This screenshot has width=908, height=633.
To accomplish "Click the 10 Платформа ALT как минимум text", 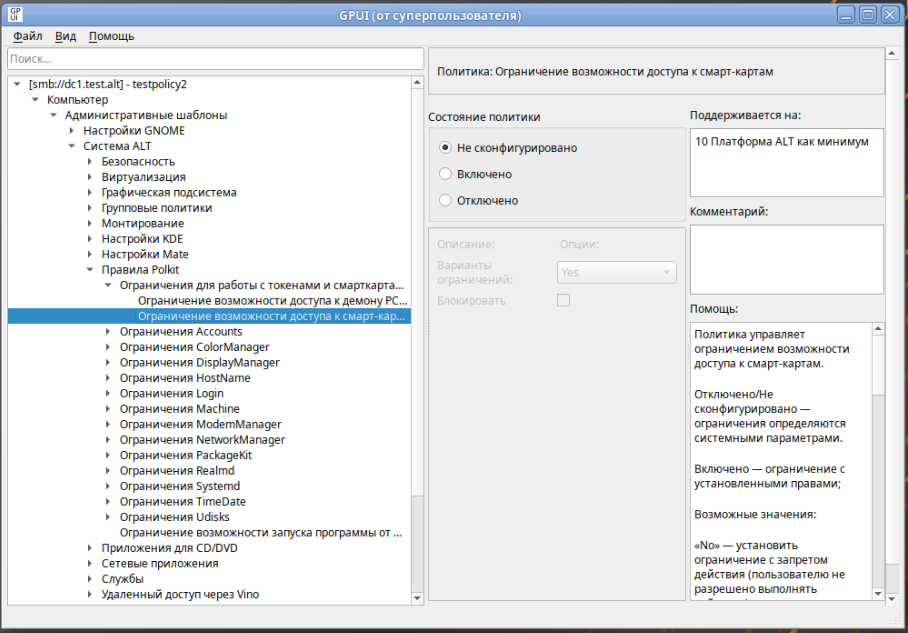I will pos(782,141).
